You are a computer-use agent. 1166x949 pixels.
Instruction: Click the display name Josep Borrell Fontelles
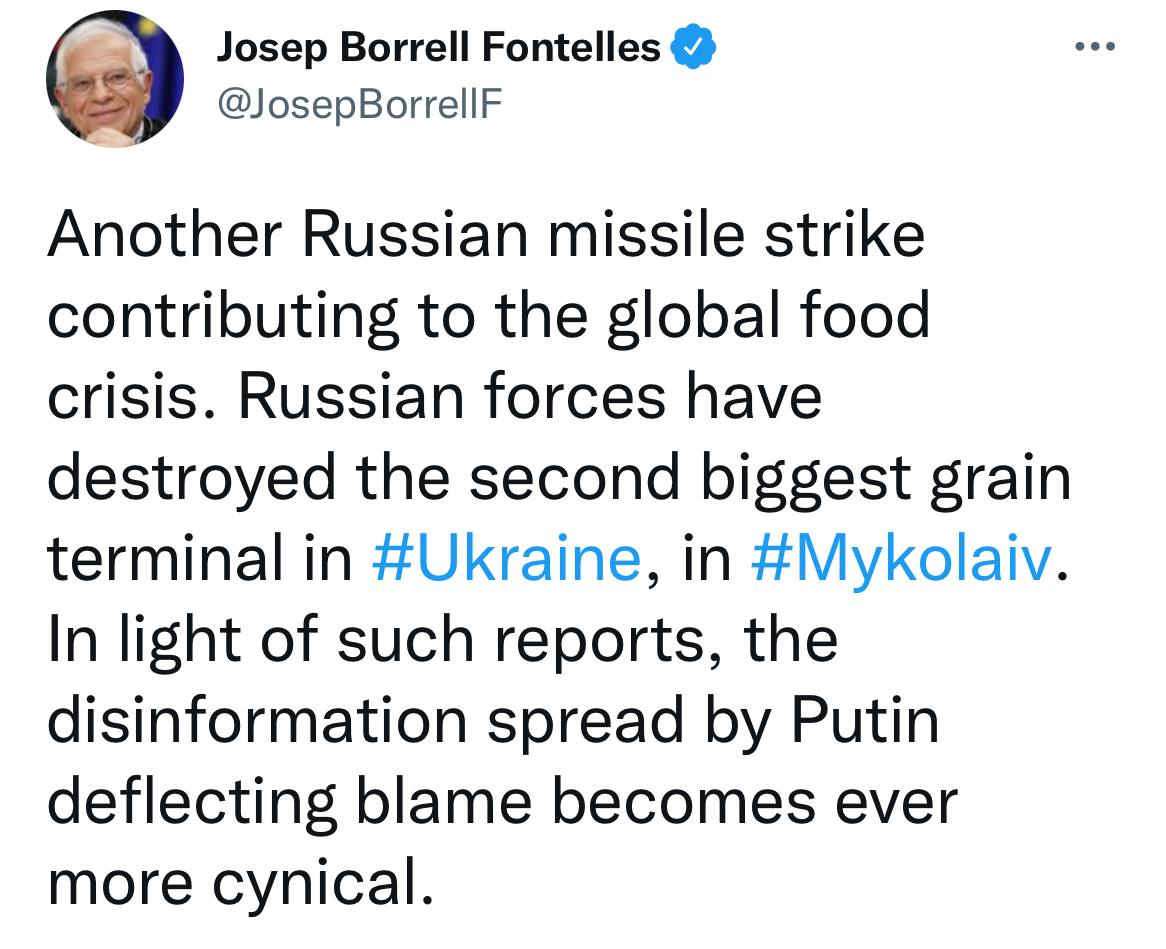click(x=438, y=48)
